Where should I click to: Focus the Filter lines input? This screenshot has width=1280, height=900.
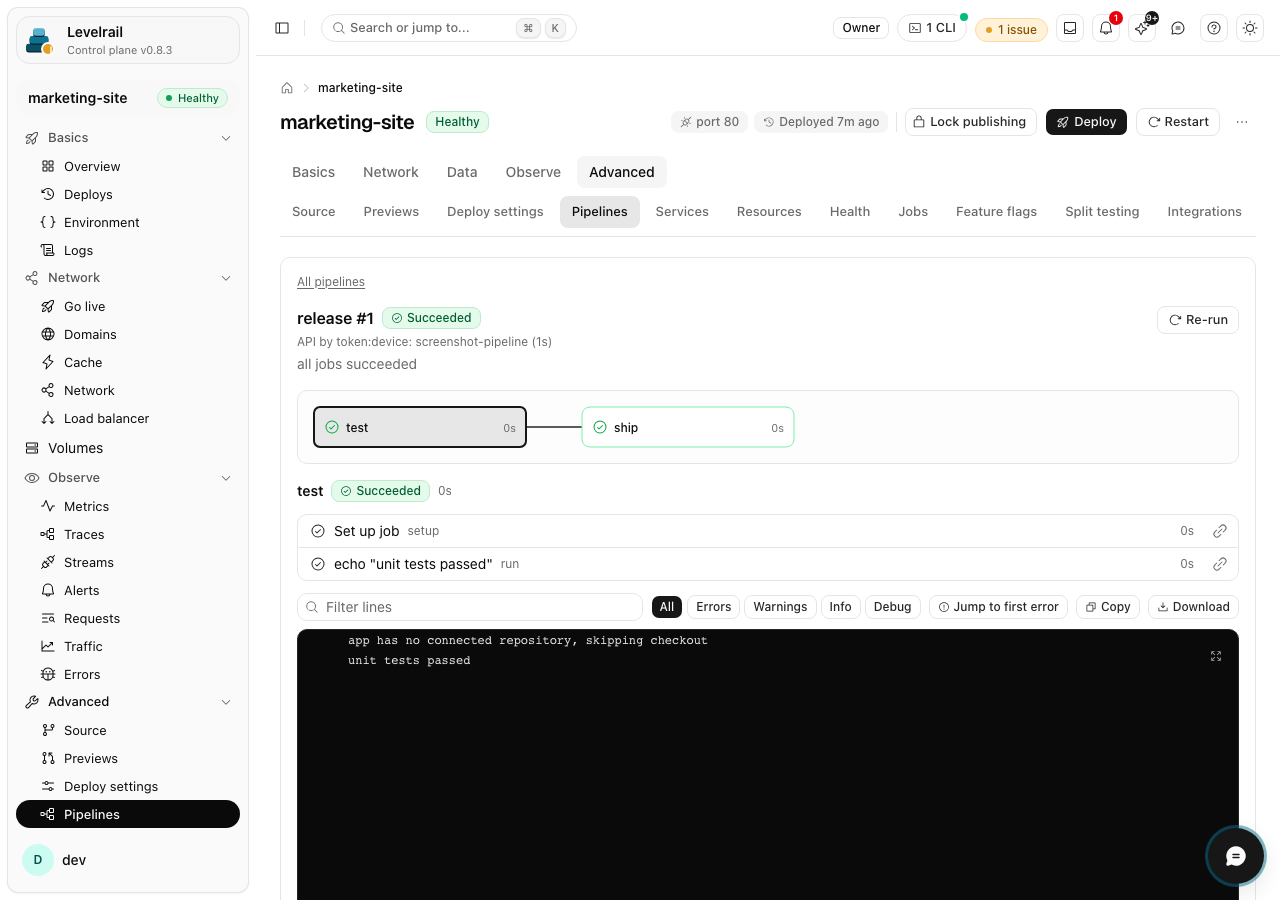[x=470, y=607]
